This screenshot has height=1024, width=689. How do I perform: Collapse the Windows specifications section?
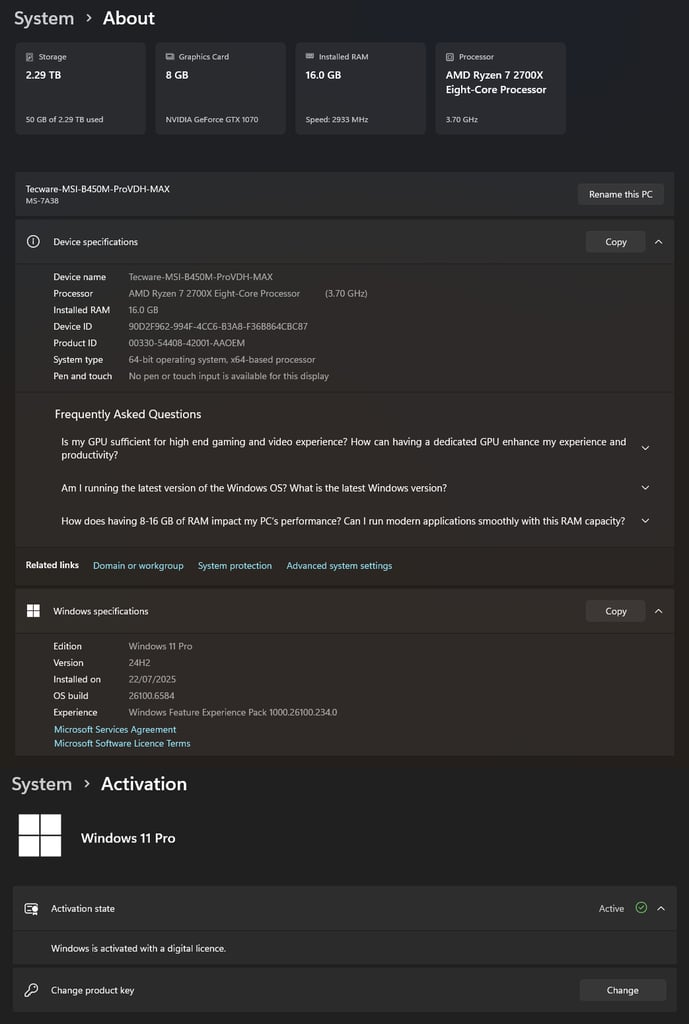pyautogui.click(x=658, y=611)
